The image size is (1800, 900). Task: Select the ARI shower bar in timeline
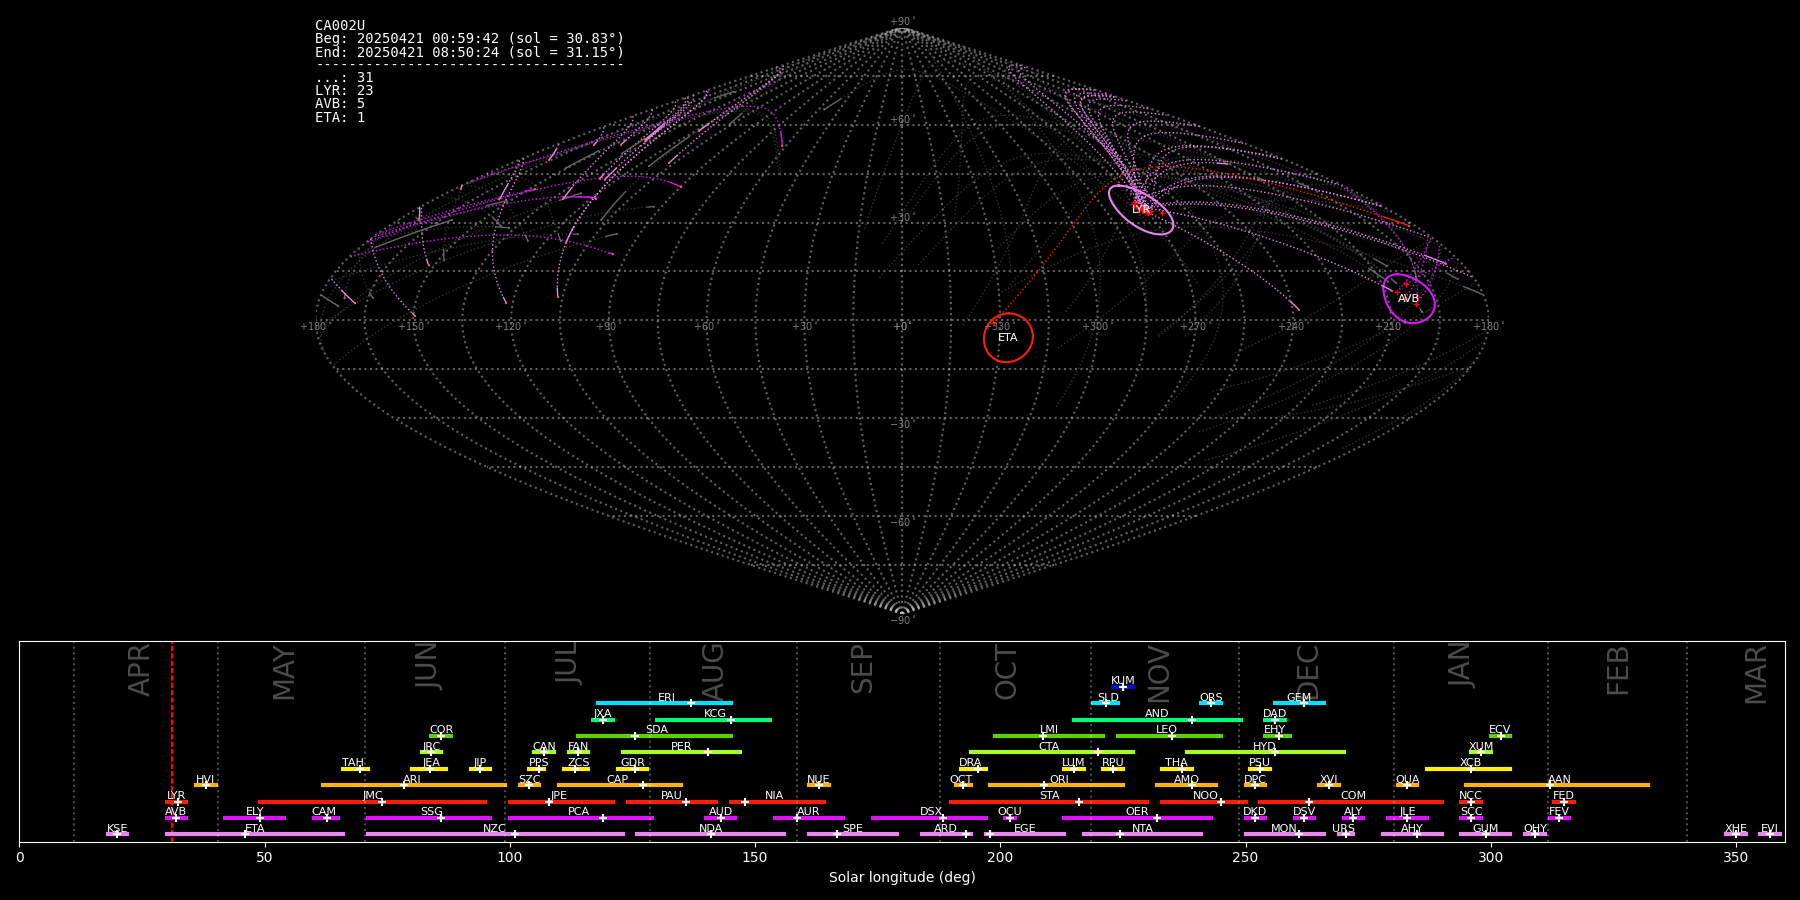[x=413, y=785]
